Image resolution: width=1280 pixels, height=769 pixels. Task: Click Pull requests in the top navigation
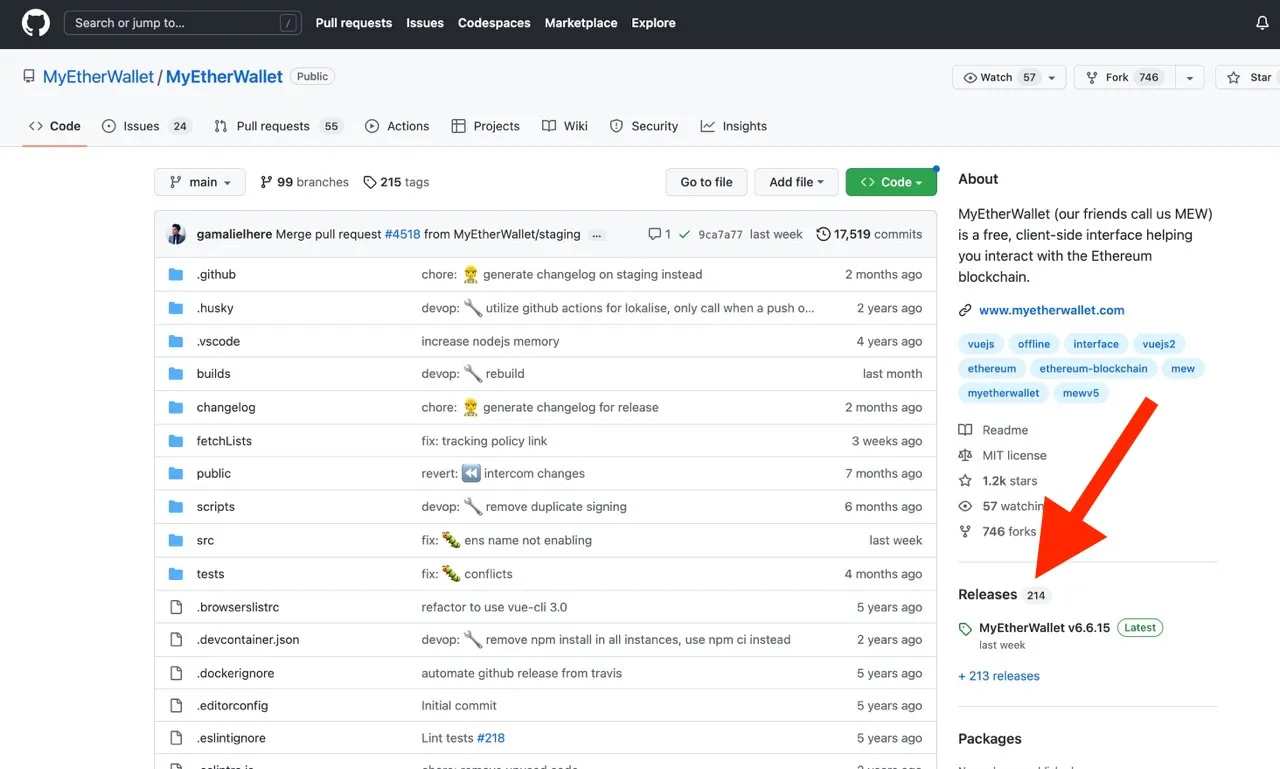(354, 23)
